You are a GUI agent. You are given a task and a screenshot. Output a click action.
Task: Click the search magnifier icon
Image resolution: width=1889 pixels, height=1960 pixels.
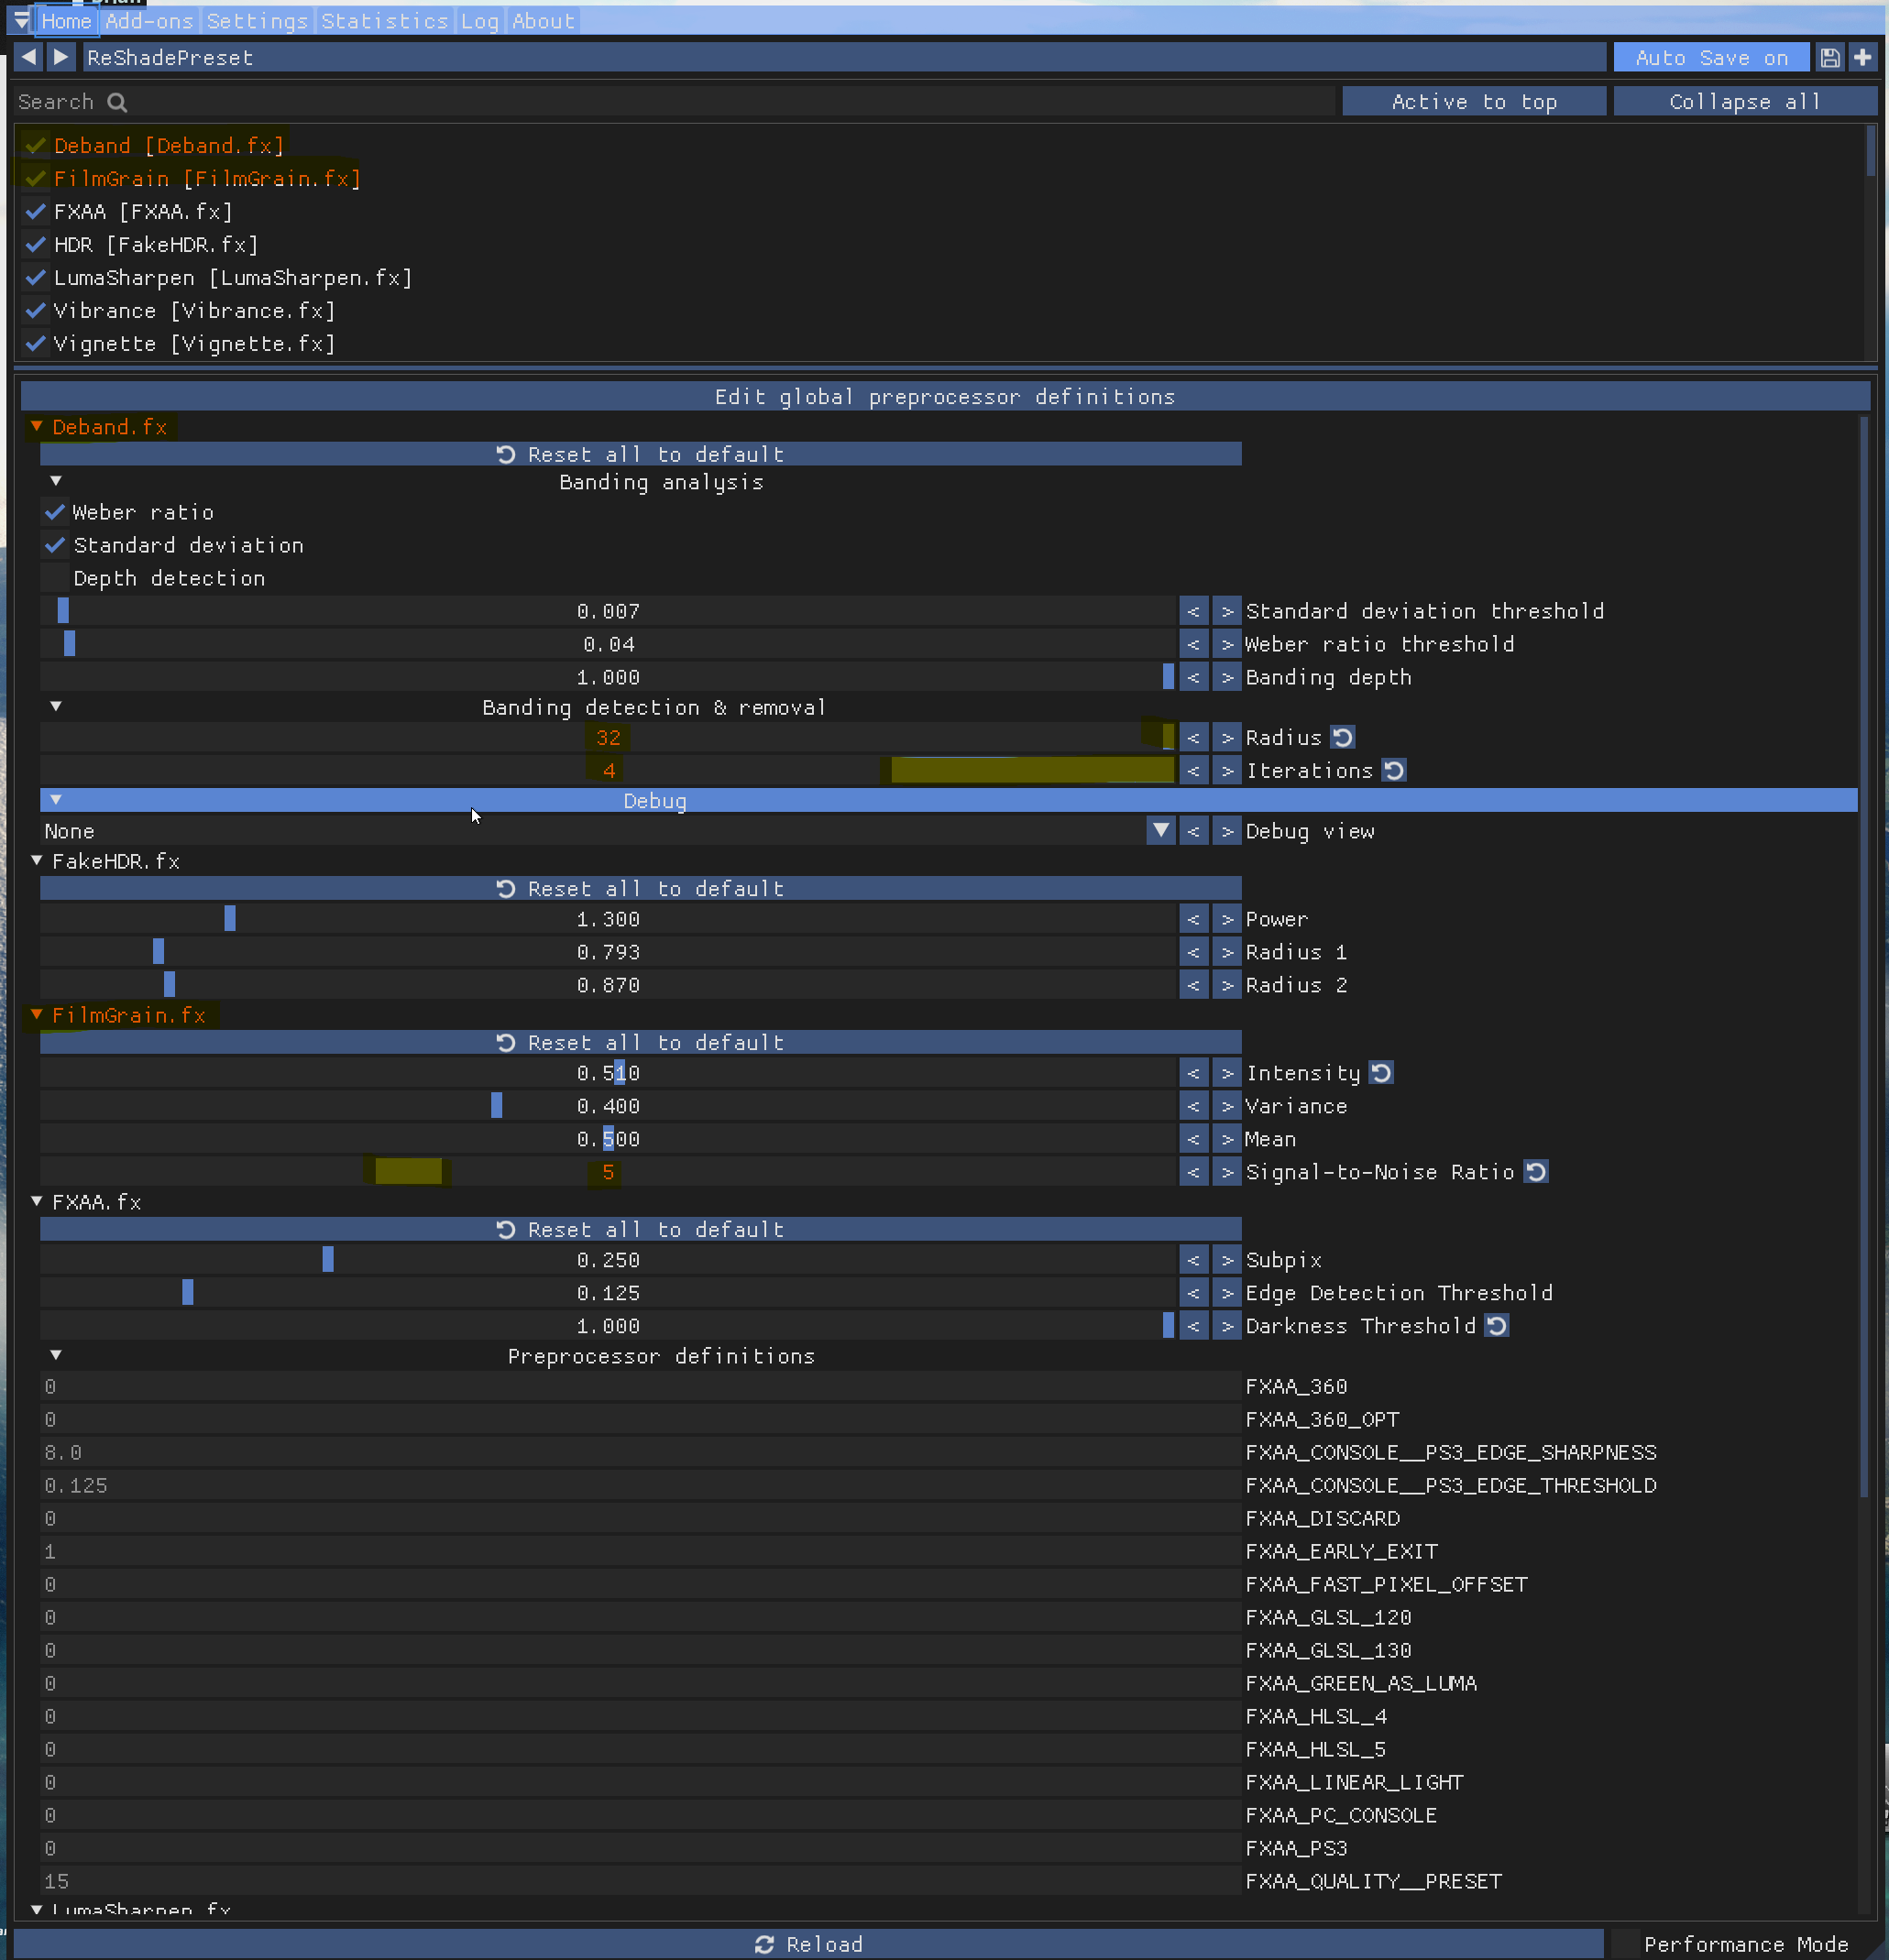tap(117, 102)
